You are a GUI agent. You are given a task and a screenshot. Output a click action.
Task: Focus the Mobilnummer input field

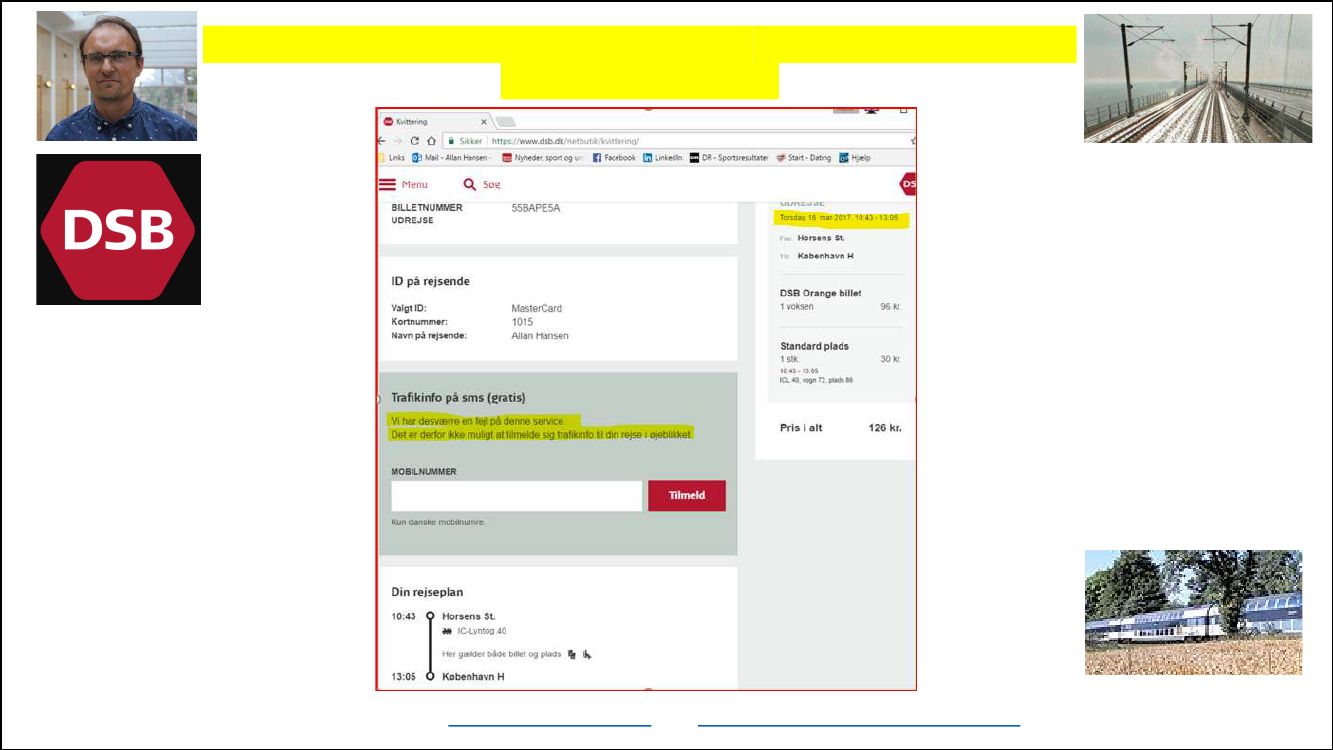point(516,496)
